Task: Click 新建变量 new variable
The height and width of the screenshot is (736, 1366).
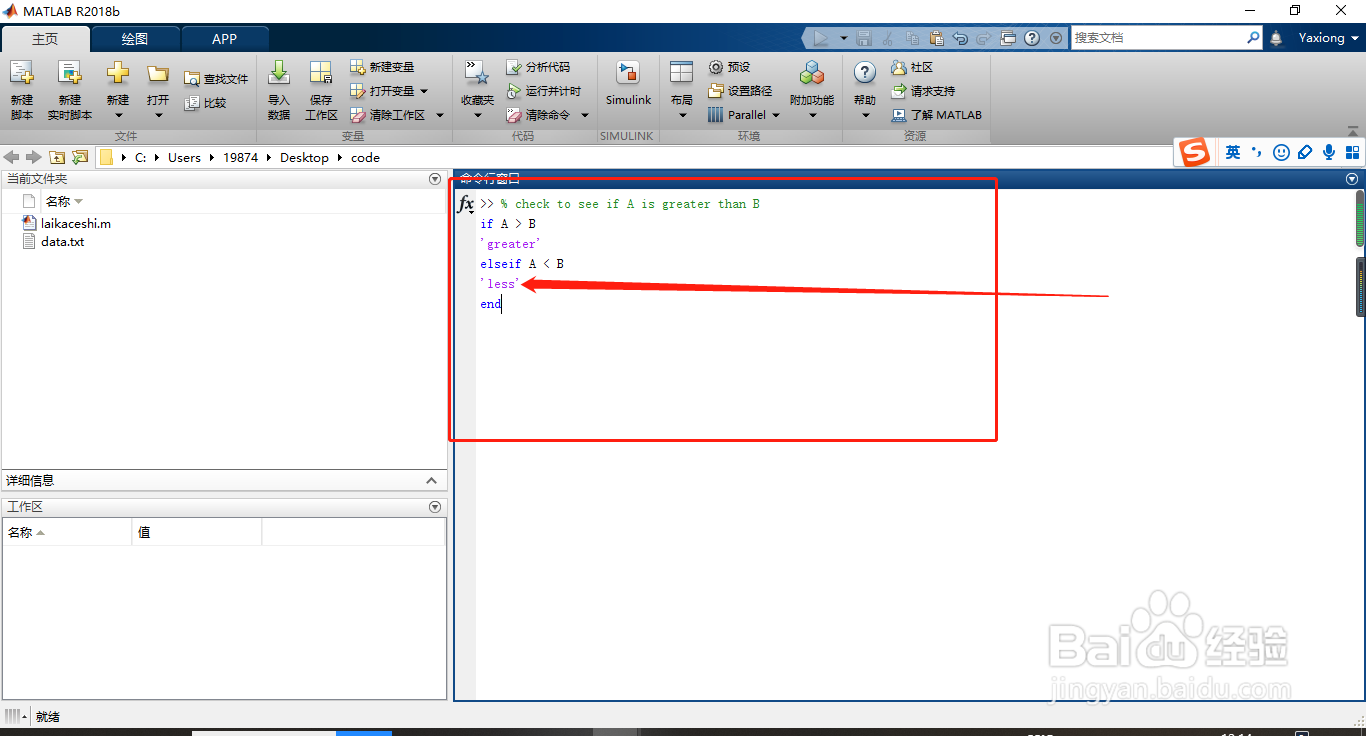Action: (382, 67)
